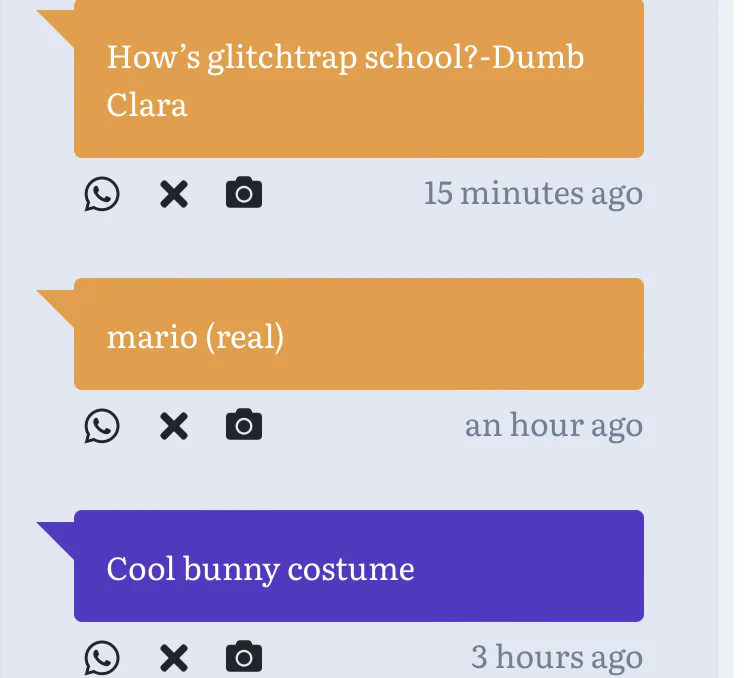Delete the "Cool bunny costume" message

[174, 657]
